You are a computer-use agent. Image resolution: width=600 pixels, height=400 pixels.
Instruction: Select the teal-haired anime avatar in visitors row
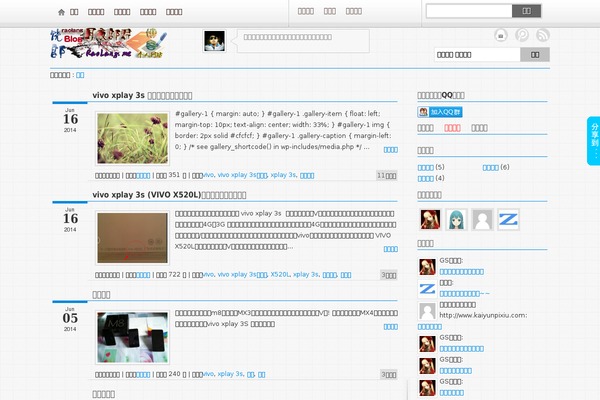point(456,220)
